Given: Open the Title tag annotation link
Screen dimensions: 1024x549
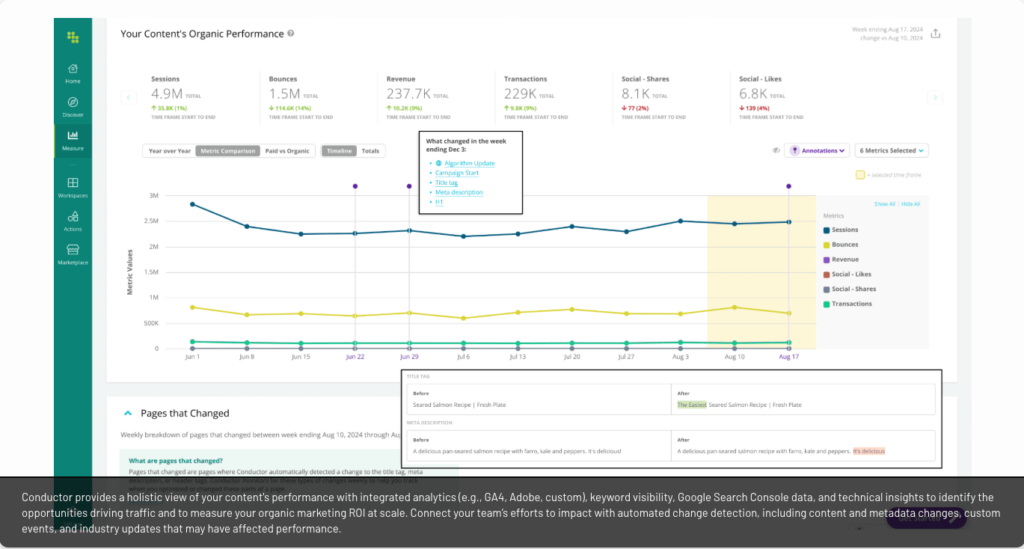Looking at the screenshot, I should pyautogui.click(x=446, y=183).
